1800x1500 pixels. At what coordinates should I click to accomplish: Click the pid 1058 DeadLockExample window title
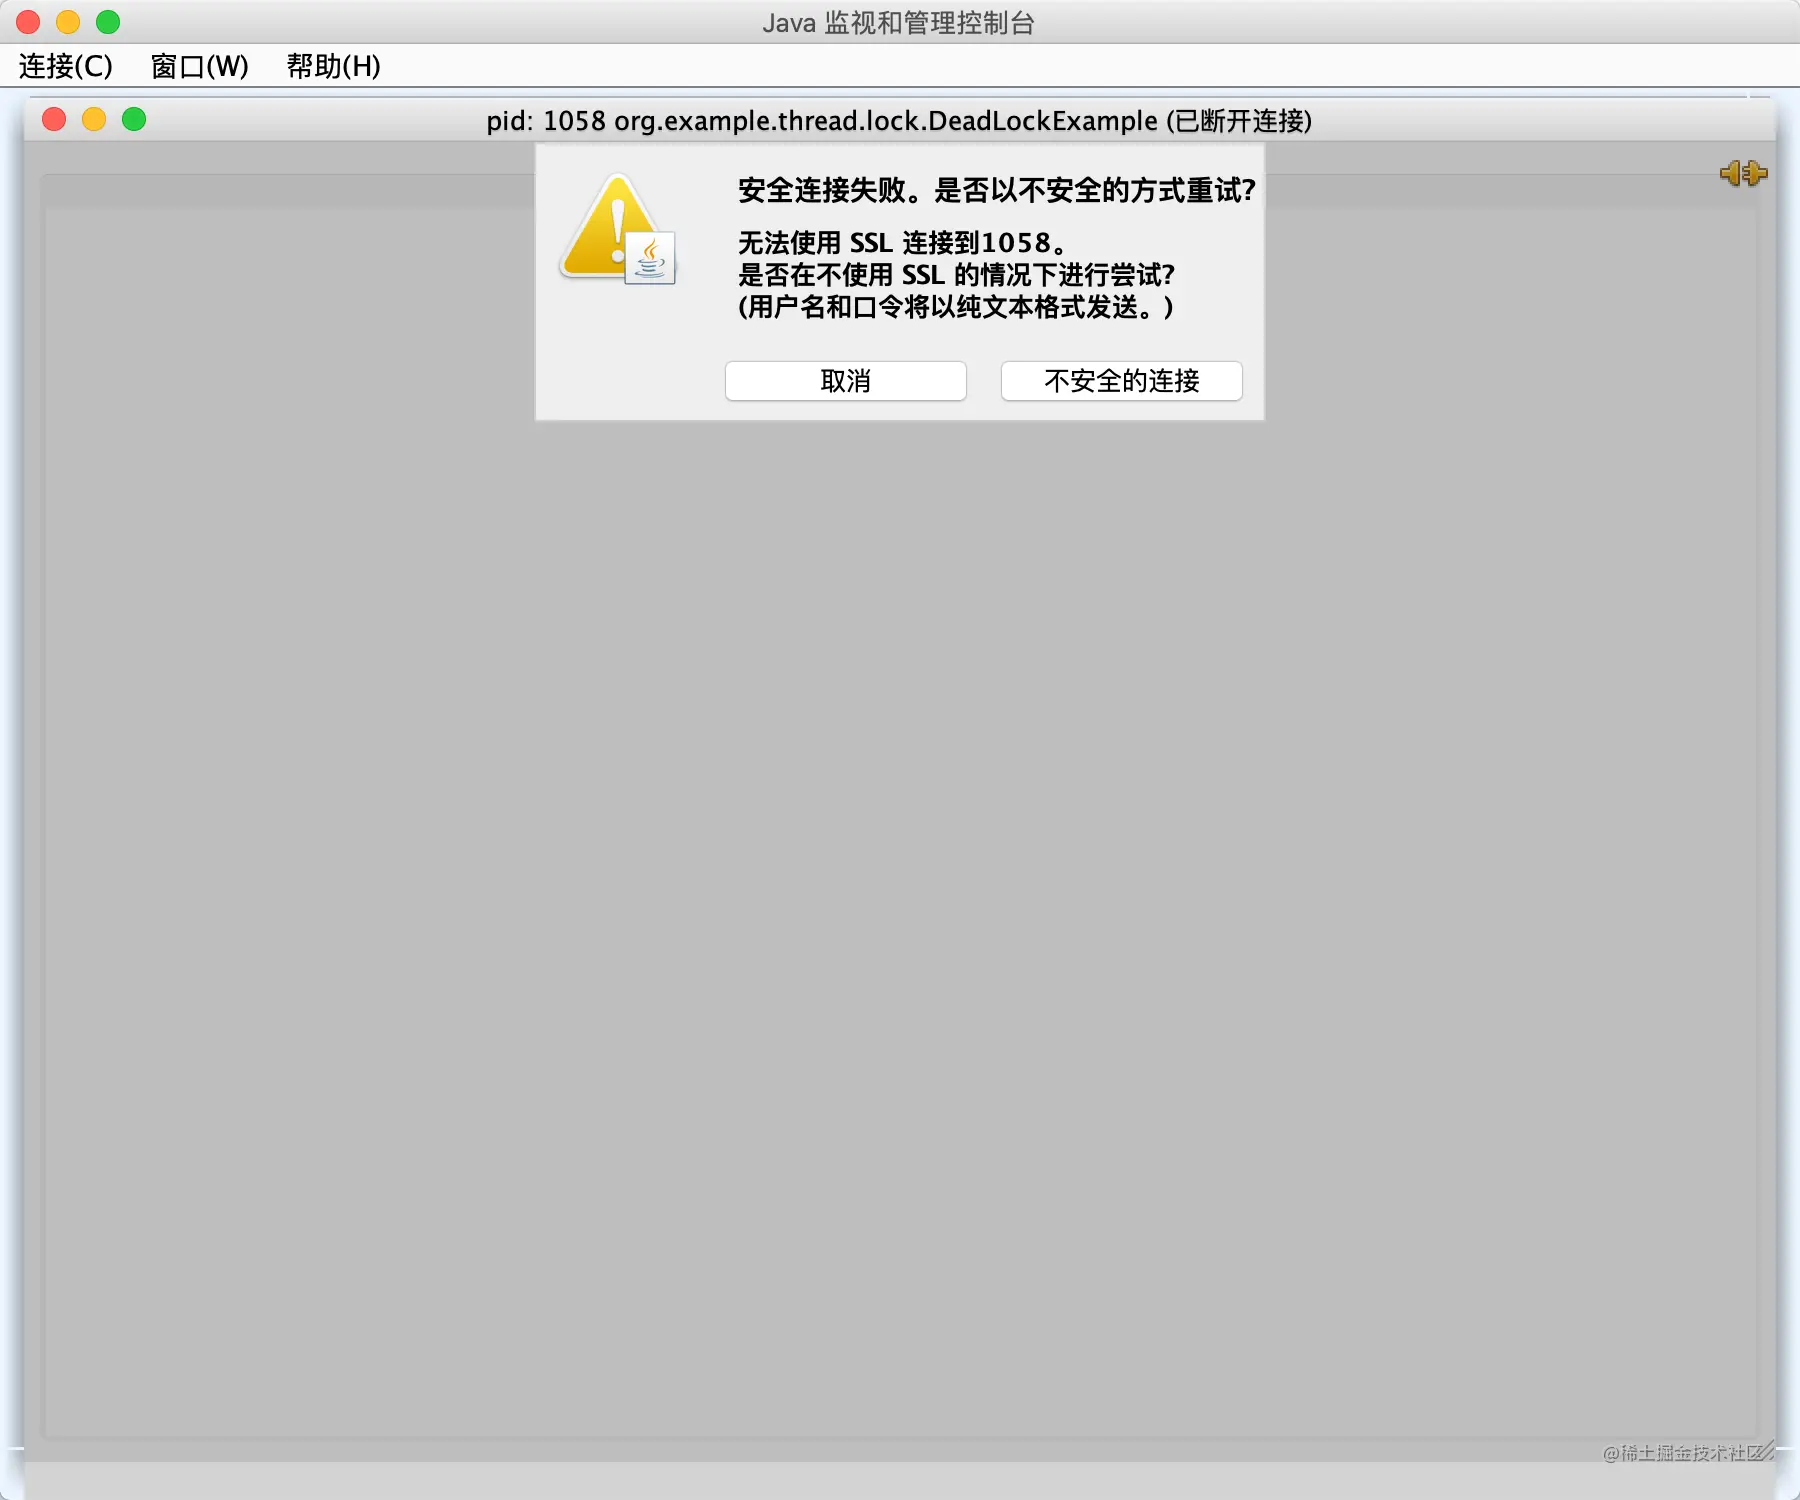click(899, 121)
